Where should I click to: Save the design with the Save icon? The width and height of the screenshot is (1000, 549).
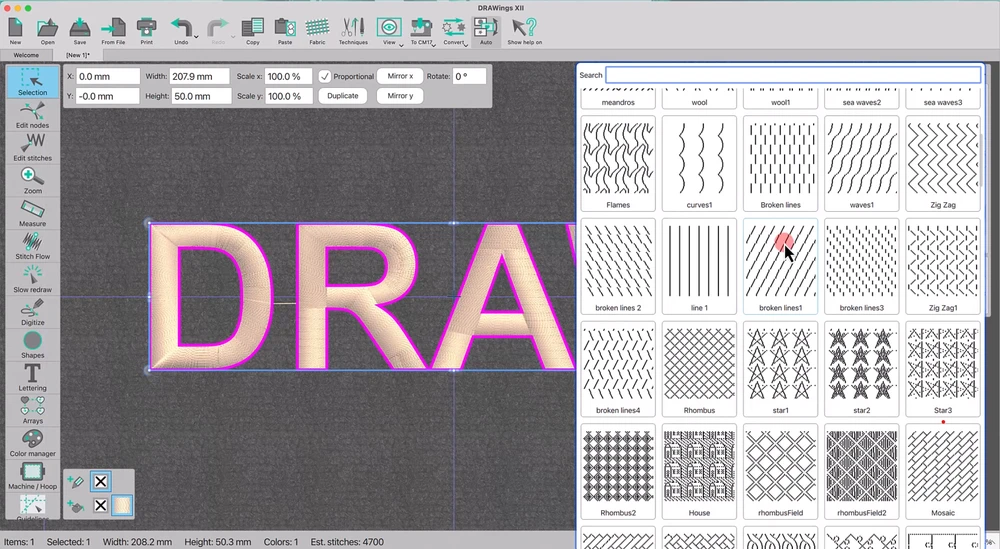click(x=80, y=29)
